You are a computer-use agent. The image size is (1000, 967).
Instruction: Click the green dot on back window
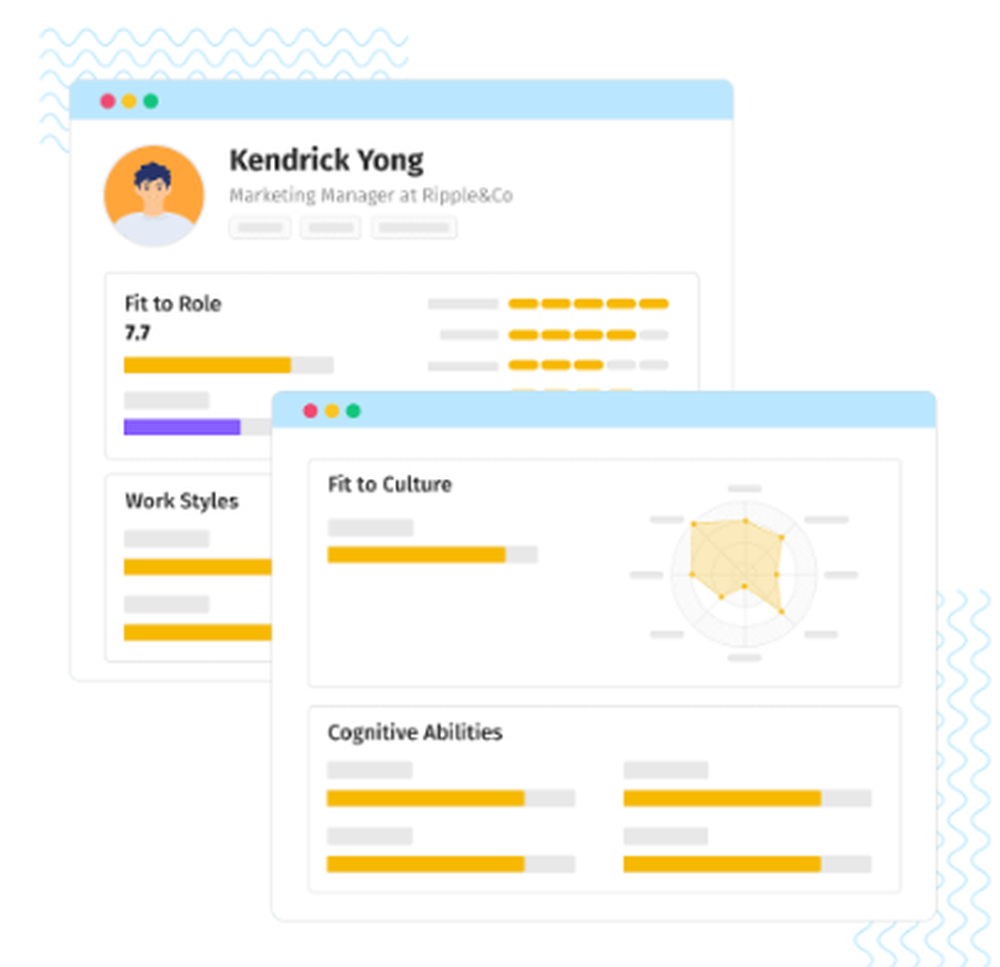[151, 101]
